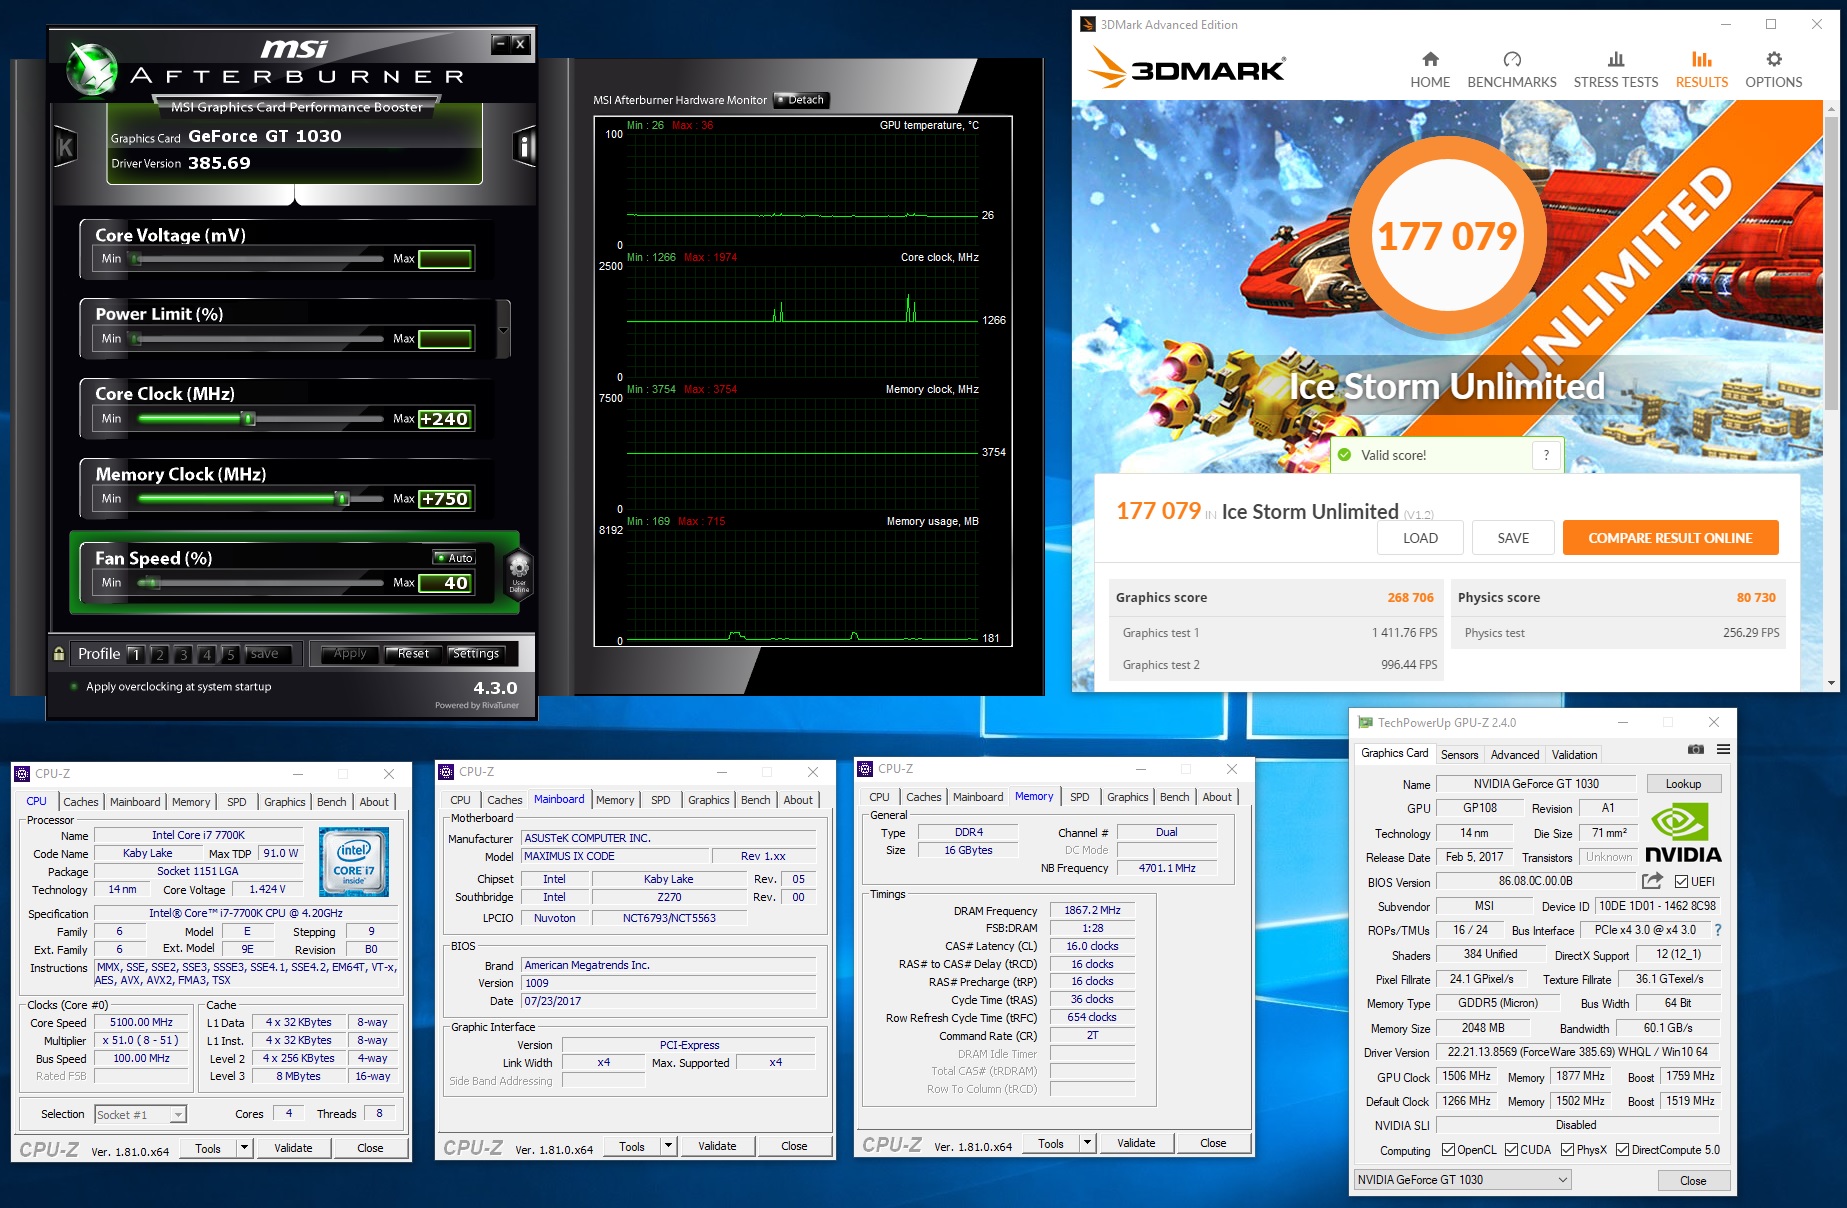Screen dimensions: 1847x1208
Task: Take GPU-Z screenshot with camera icon
Action: point(1695,750)
